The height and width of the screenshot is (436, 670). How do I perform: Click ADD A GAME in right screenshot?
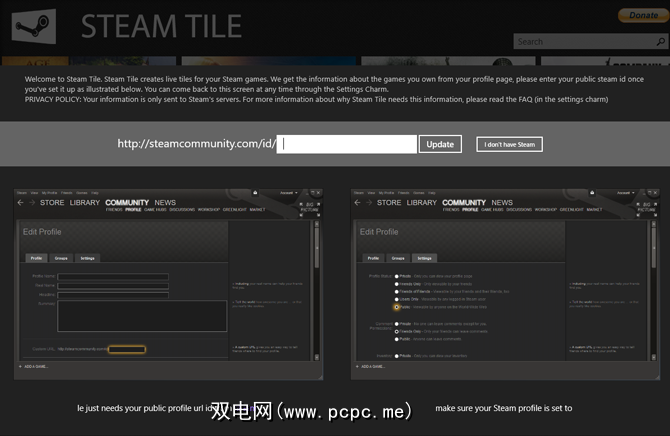(373, 367)
